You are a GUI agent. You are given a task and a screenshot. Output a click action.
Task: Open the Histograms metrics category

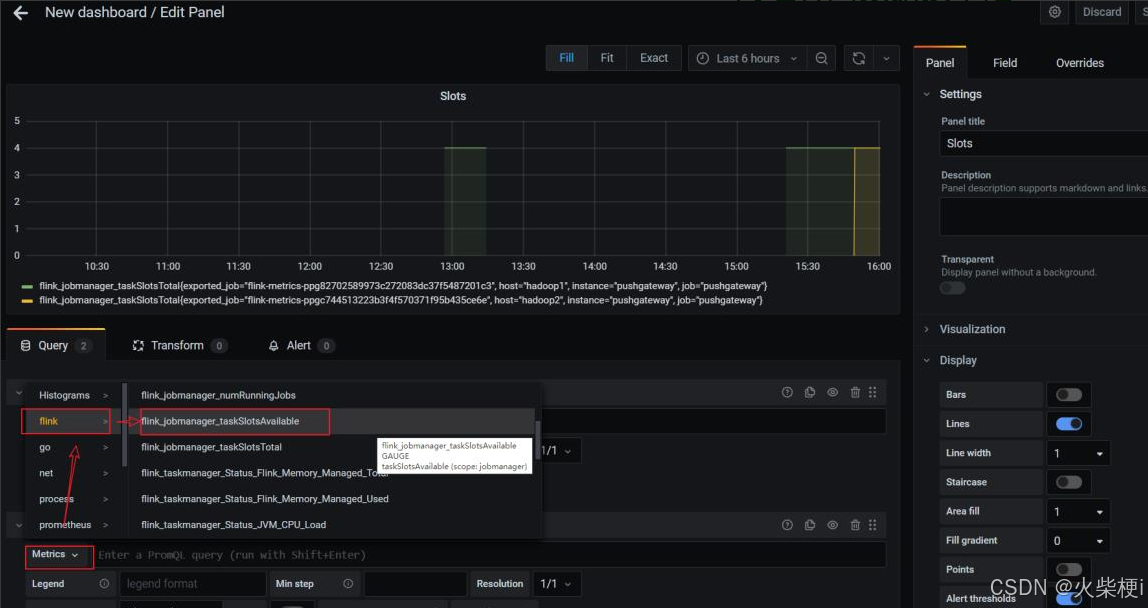(x=72, y=395)
